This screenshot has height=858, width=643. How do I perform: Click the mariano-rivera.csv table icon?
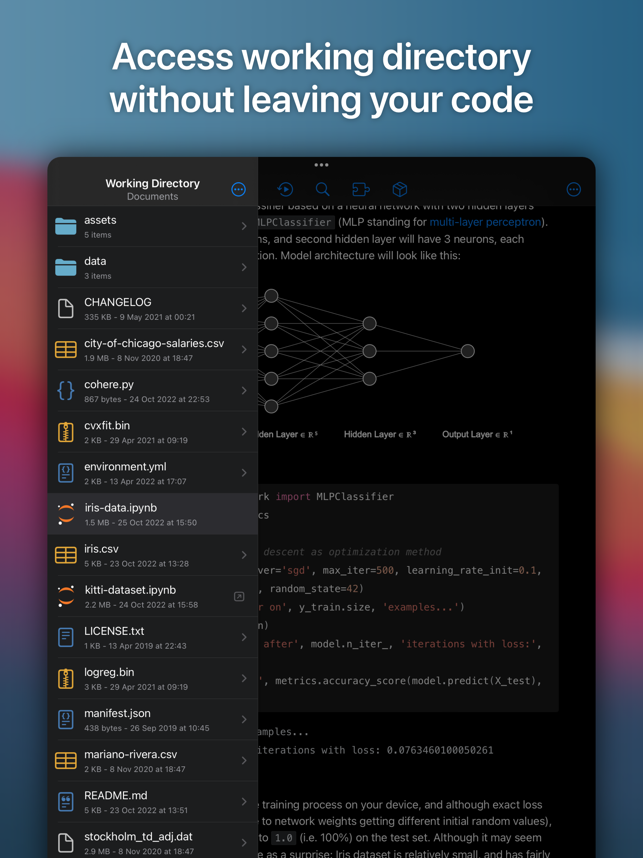66,761
